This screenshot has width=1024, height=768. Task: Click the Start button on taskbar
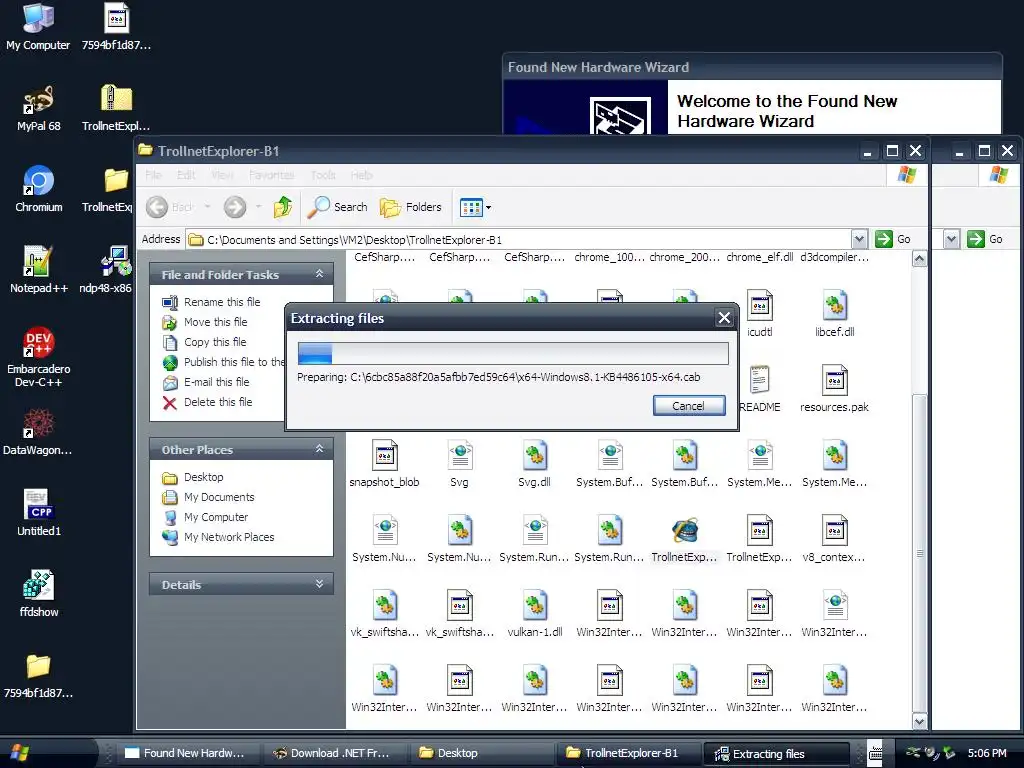(x=20, y=753)
